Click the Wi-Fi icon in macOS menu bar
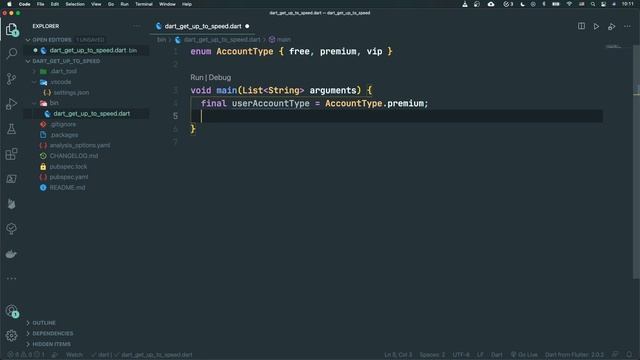 pos(569,4)
